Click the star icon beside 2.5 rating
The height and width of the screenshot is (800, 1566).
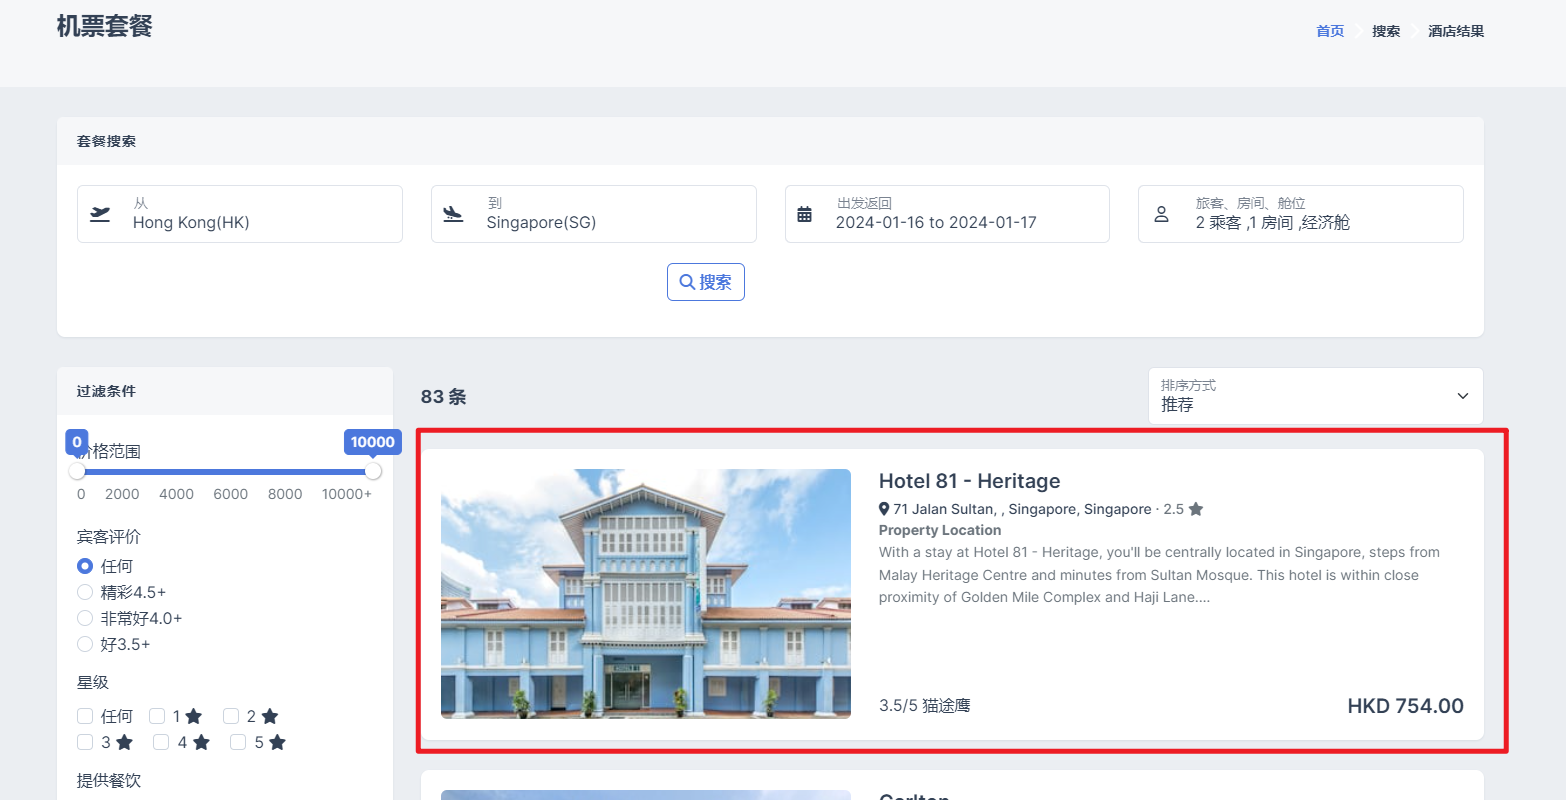(x=1196, y=509)
